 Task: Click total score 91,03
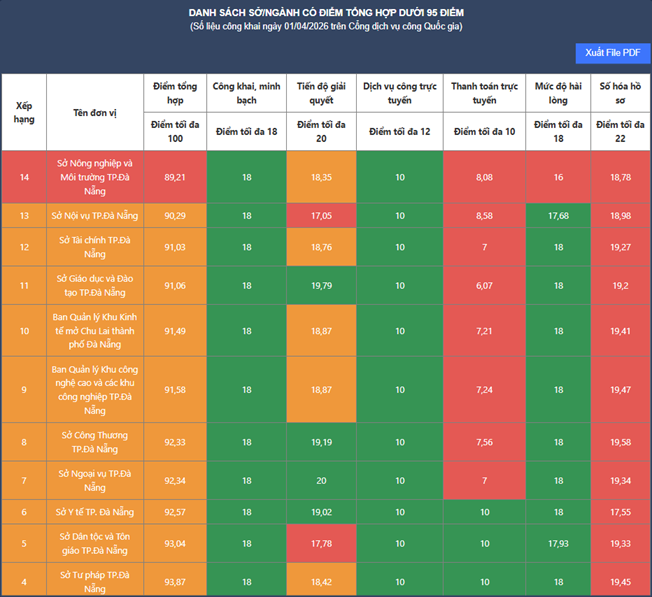175,247
